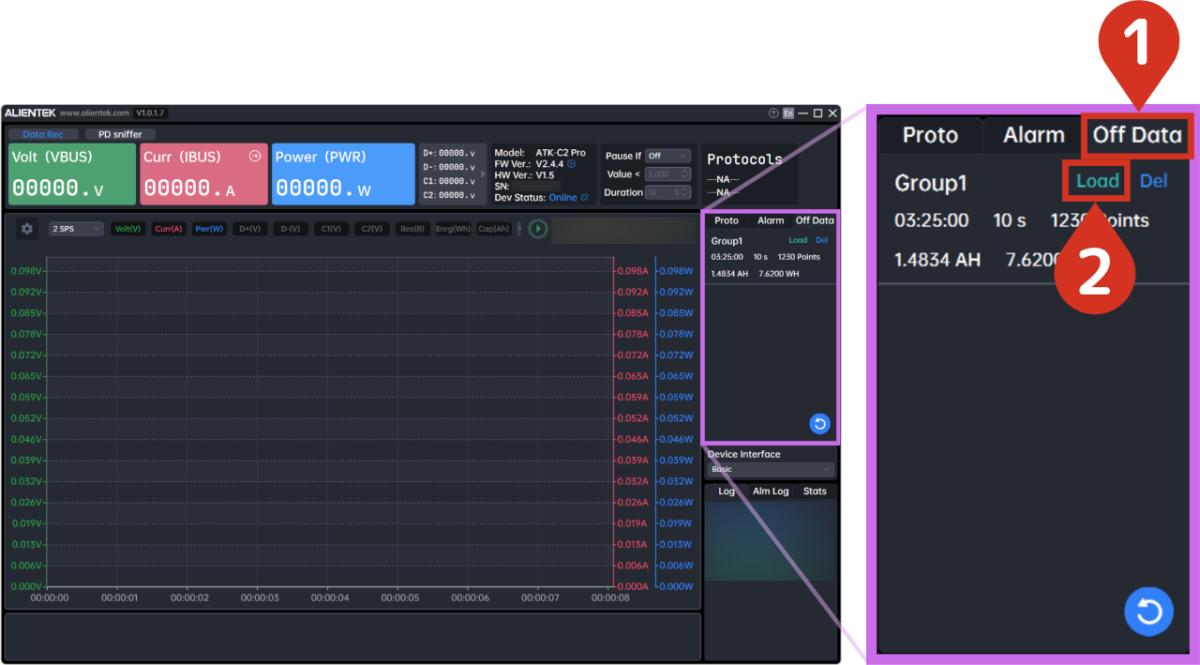The height and width of the screenshot is (665, 1200).
Task: Select the Proto tab in small panel
Action: click(x=727, y=220)
